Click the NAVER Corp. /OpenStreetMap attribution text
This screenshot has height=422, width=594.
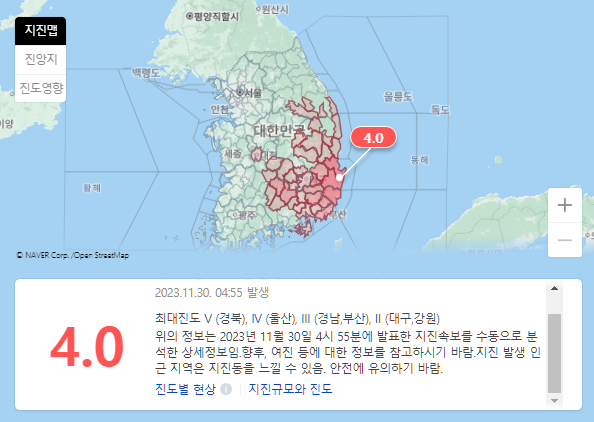[73, 255]
